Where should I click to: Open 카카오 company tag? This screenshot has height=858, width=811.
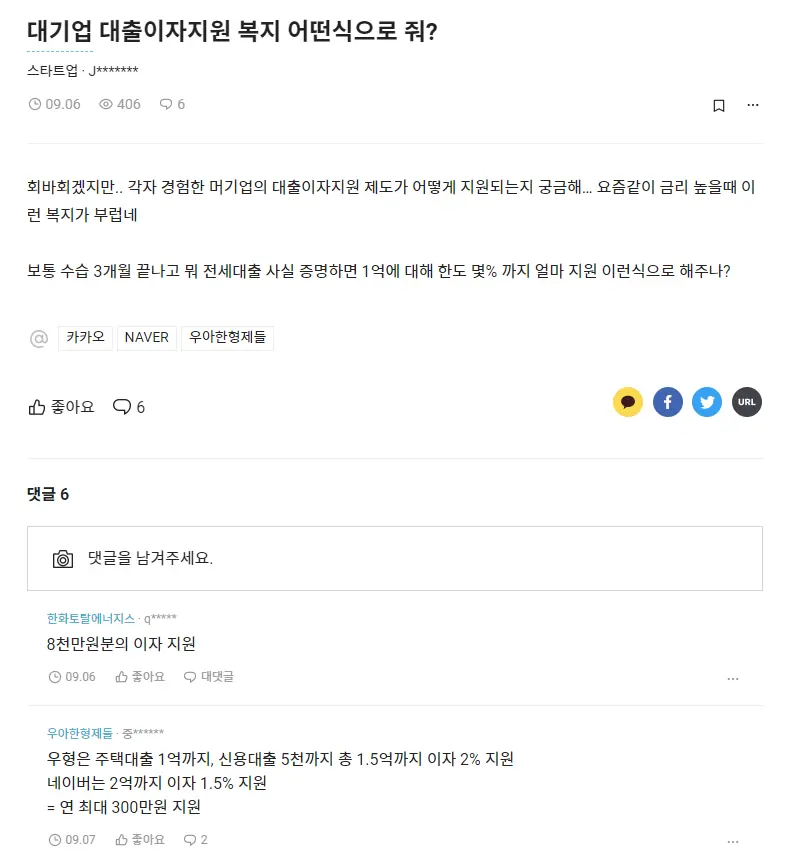(85, 338)
